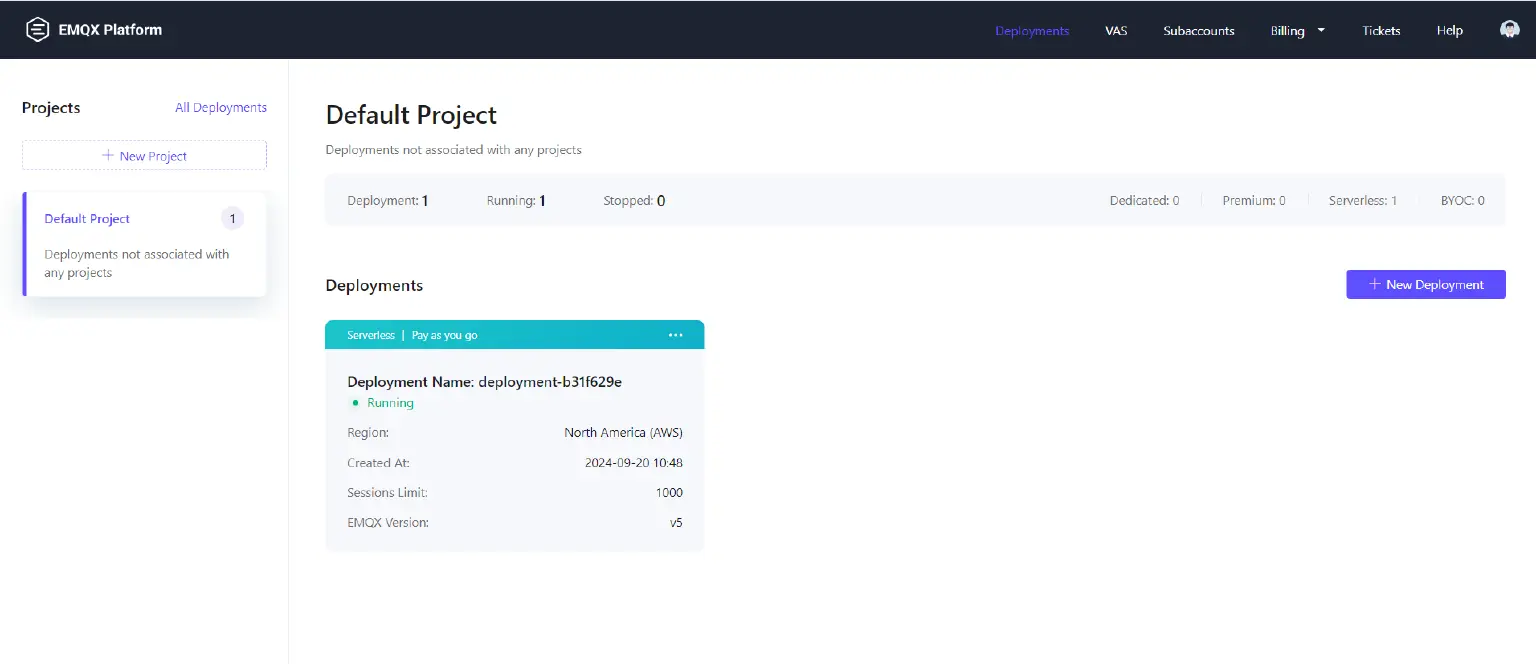Image resolution: width=1536 pixels, height=664 pixels.
Task: Click the green Running status dot
Action: [x=355, y=402]
